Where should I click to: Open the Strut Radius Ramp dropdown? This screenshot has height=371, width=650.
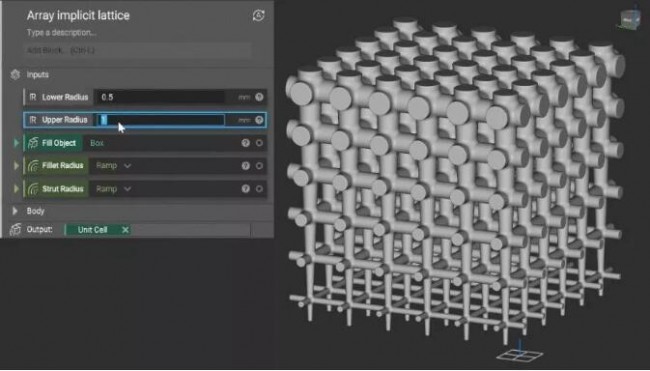pos(114,189)
